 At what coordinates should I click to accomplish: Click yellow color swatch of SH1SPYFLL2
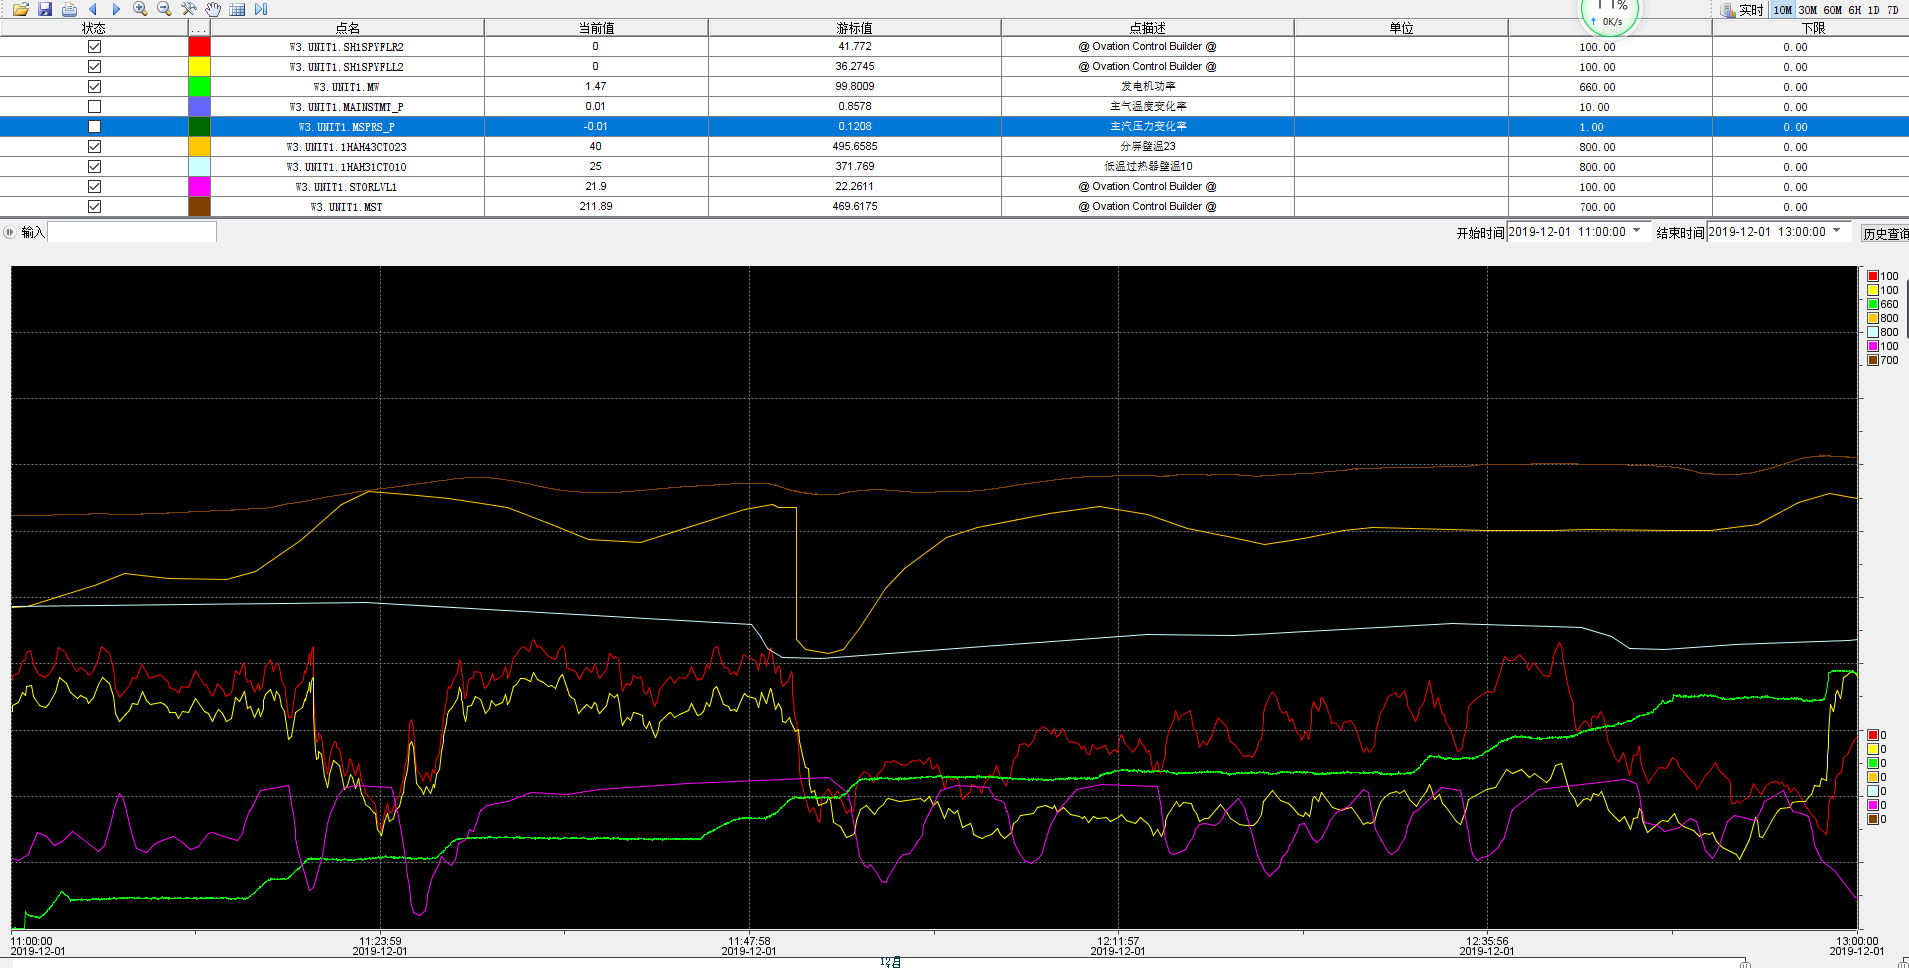coord(199,67)
